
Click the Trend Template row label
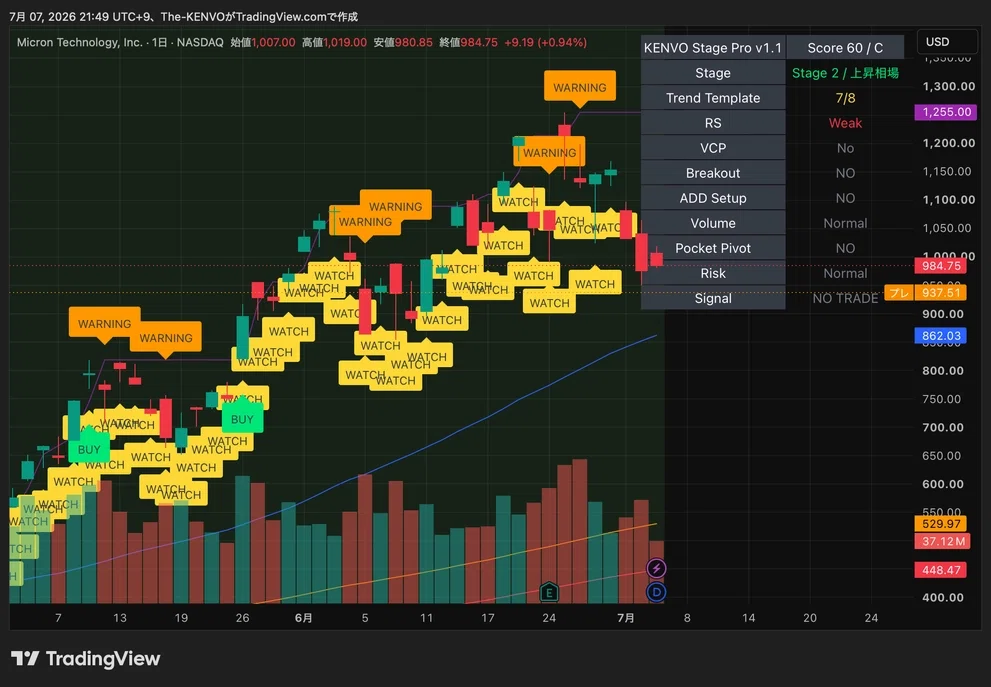point(713,98)
